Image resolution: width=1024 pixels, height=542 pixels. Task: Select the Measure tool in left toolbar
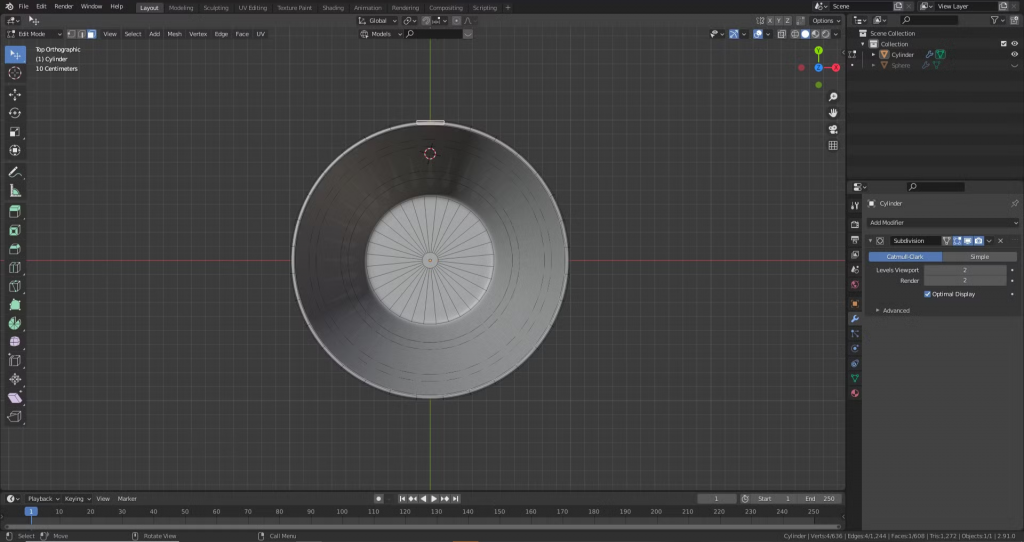pyautogui.click(x=15, y=190)
